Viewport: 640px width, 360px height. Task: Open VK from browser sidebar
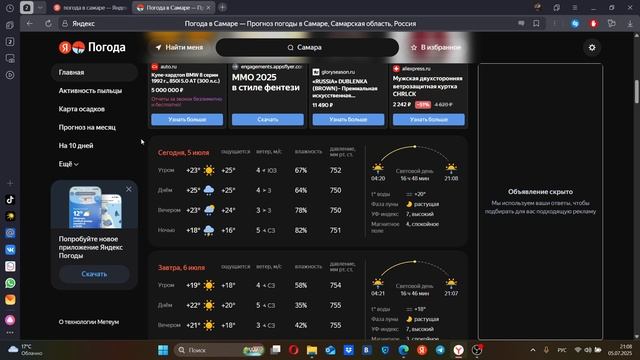coord(10,249)
